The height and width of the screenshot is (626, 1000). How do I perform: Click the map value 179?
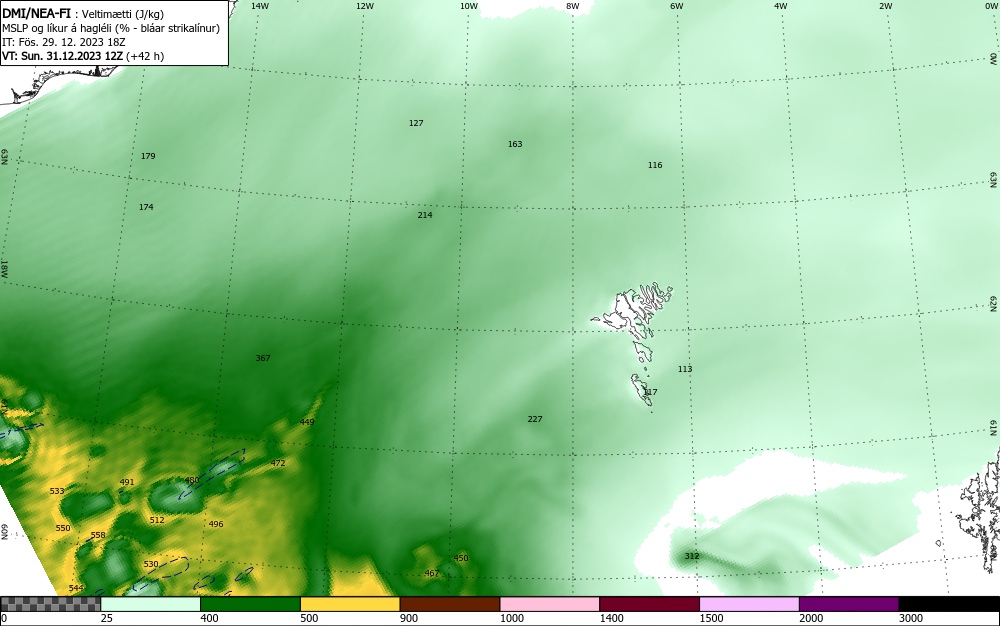[x=148, y=156]
